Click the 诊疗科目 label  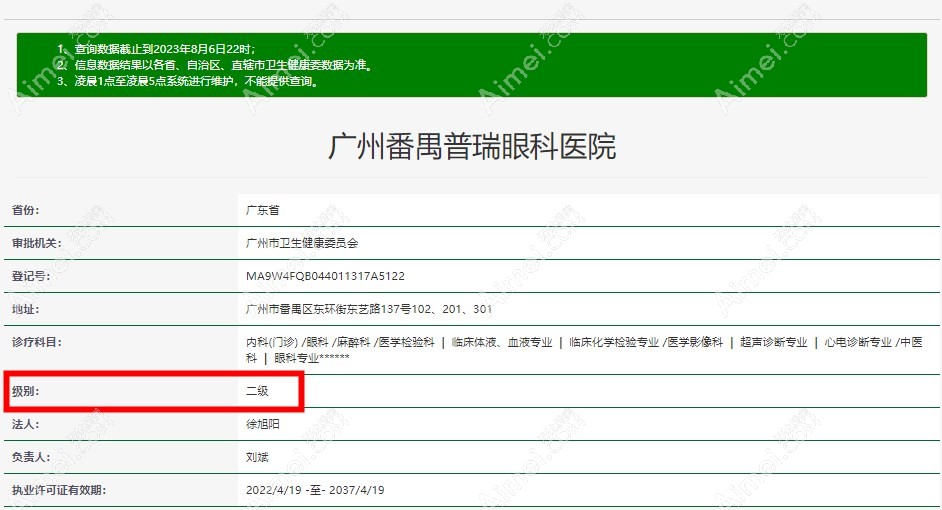click(x=37, y=342)
